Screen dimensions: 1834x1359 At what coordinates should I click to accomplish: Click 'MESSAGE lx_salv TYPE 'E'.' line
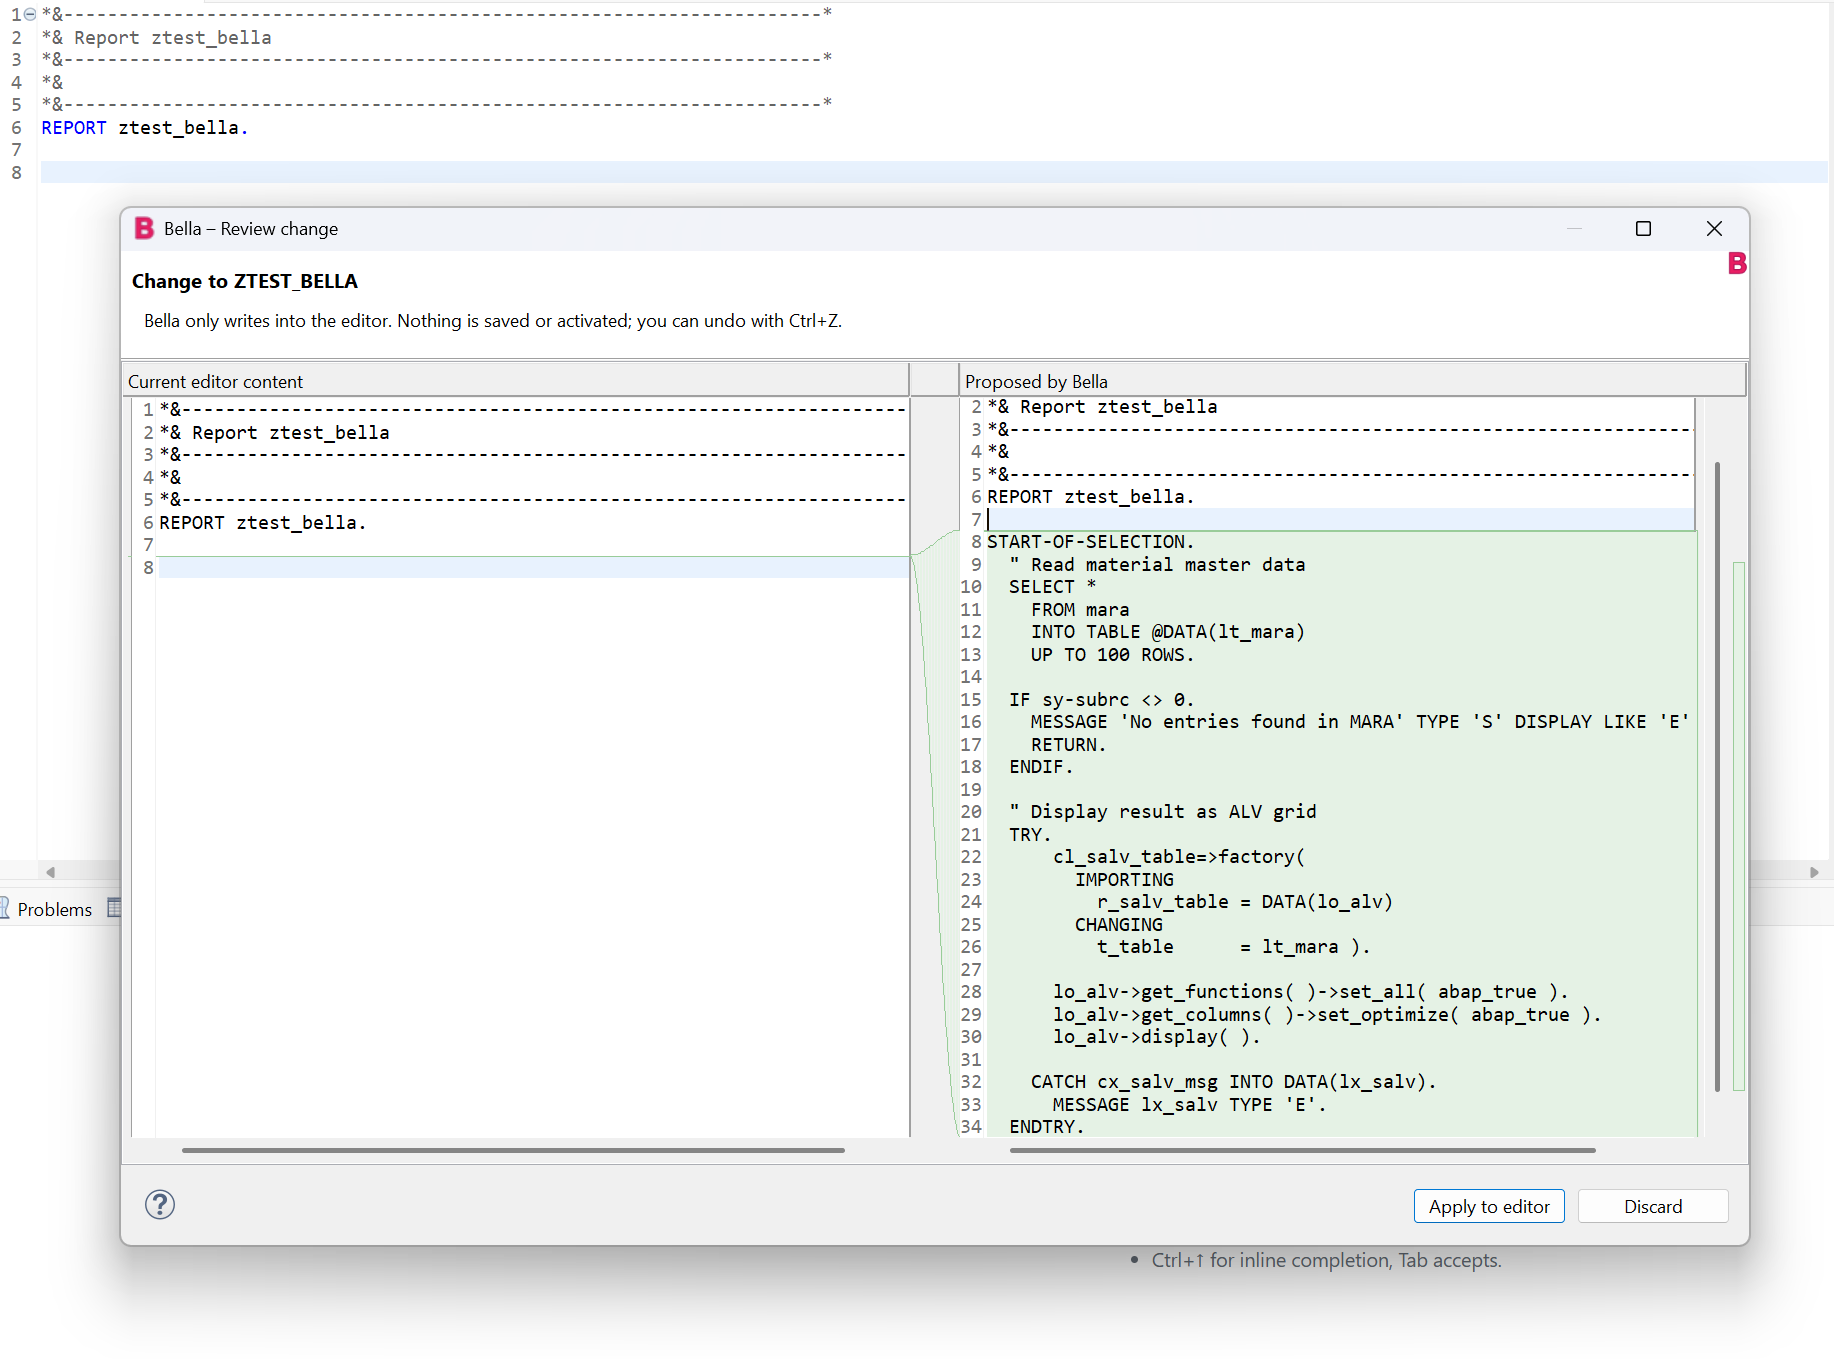1189,1105
